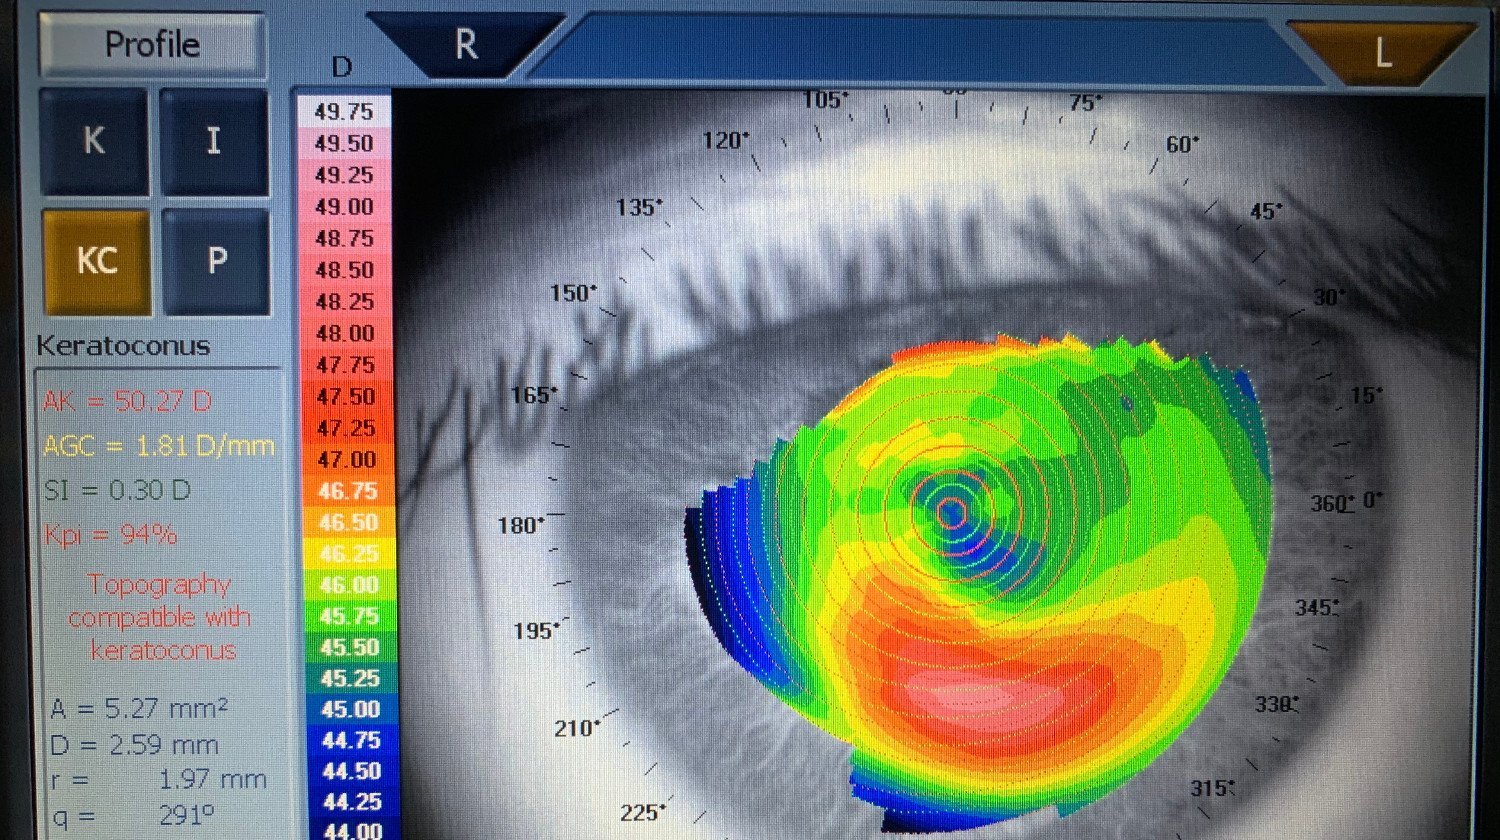Click the Keratoconus panel heading
The image size is (1500, 840).
123,346
